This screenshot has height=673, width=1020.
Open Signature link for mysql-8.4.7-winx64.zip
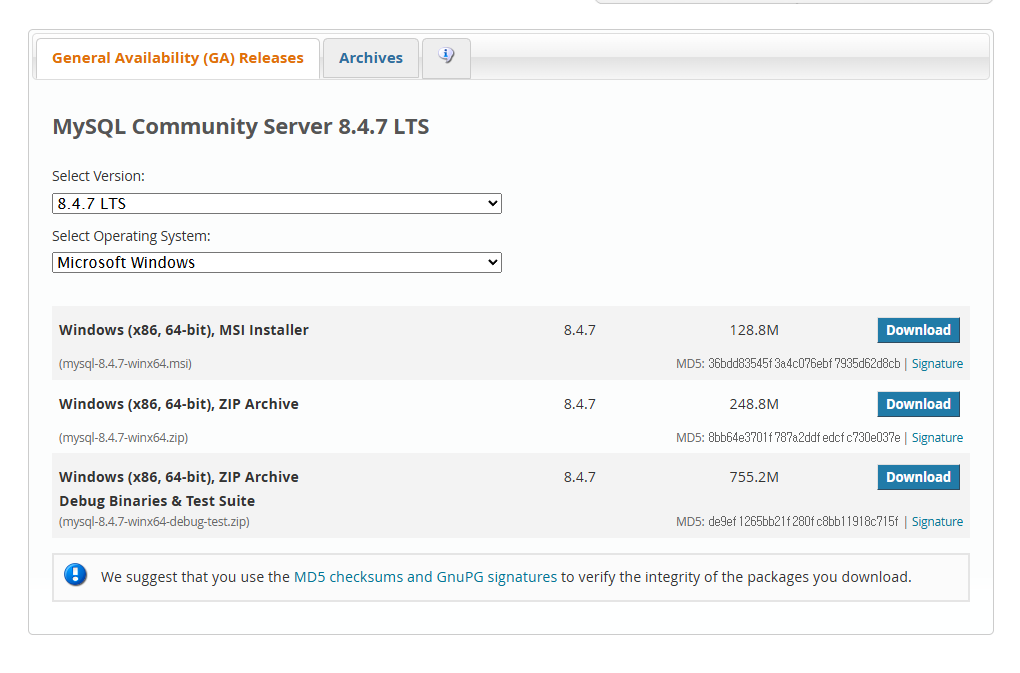[x=937, y=438]
